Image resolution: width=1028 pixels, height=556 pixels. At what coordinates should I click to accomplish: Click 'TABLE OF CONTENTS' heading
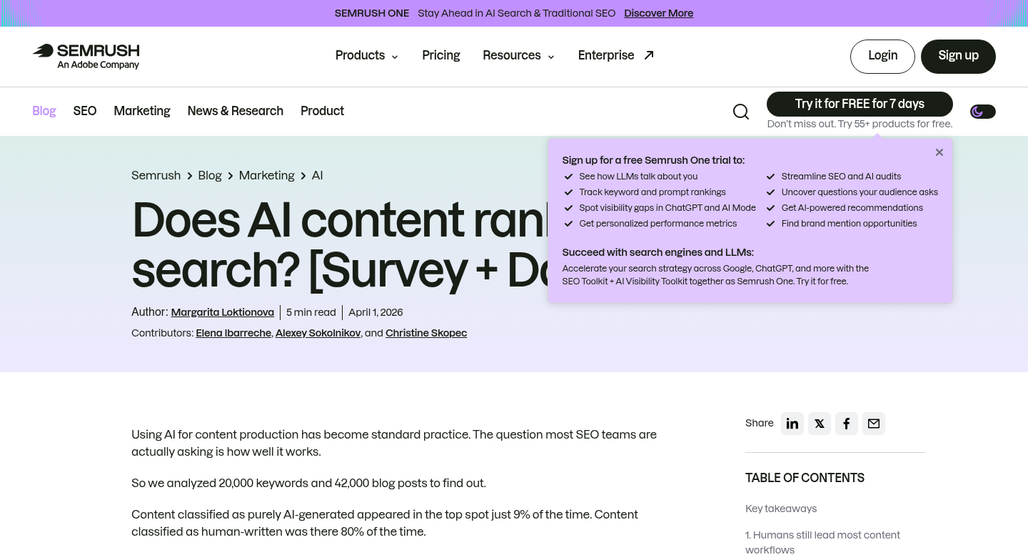coord(804,478)
